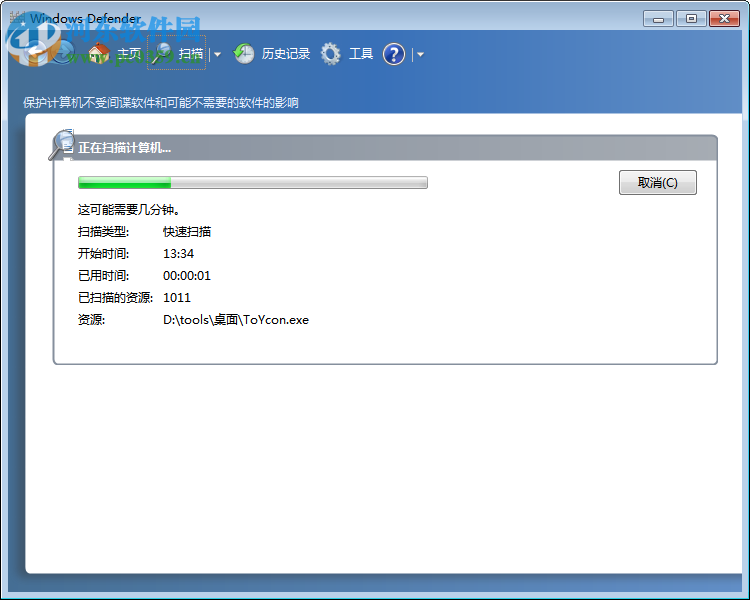This screenshot has height=600, width=750.
Task: Click the 这可能需要几分钟 message text
Action: 129,210
